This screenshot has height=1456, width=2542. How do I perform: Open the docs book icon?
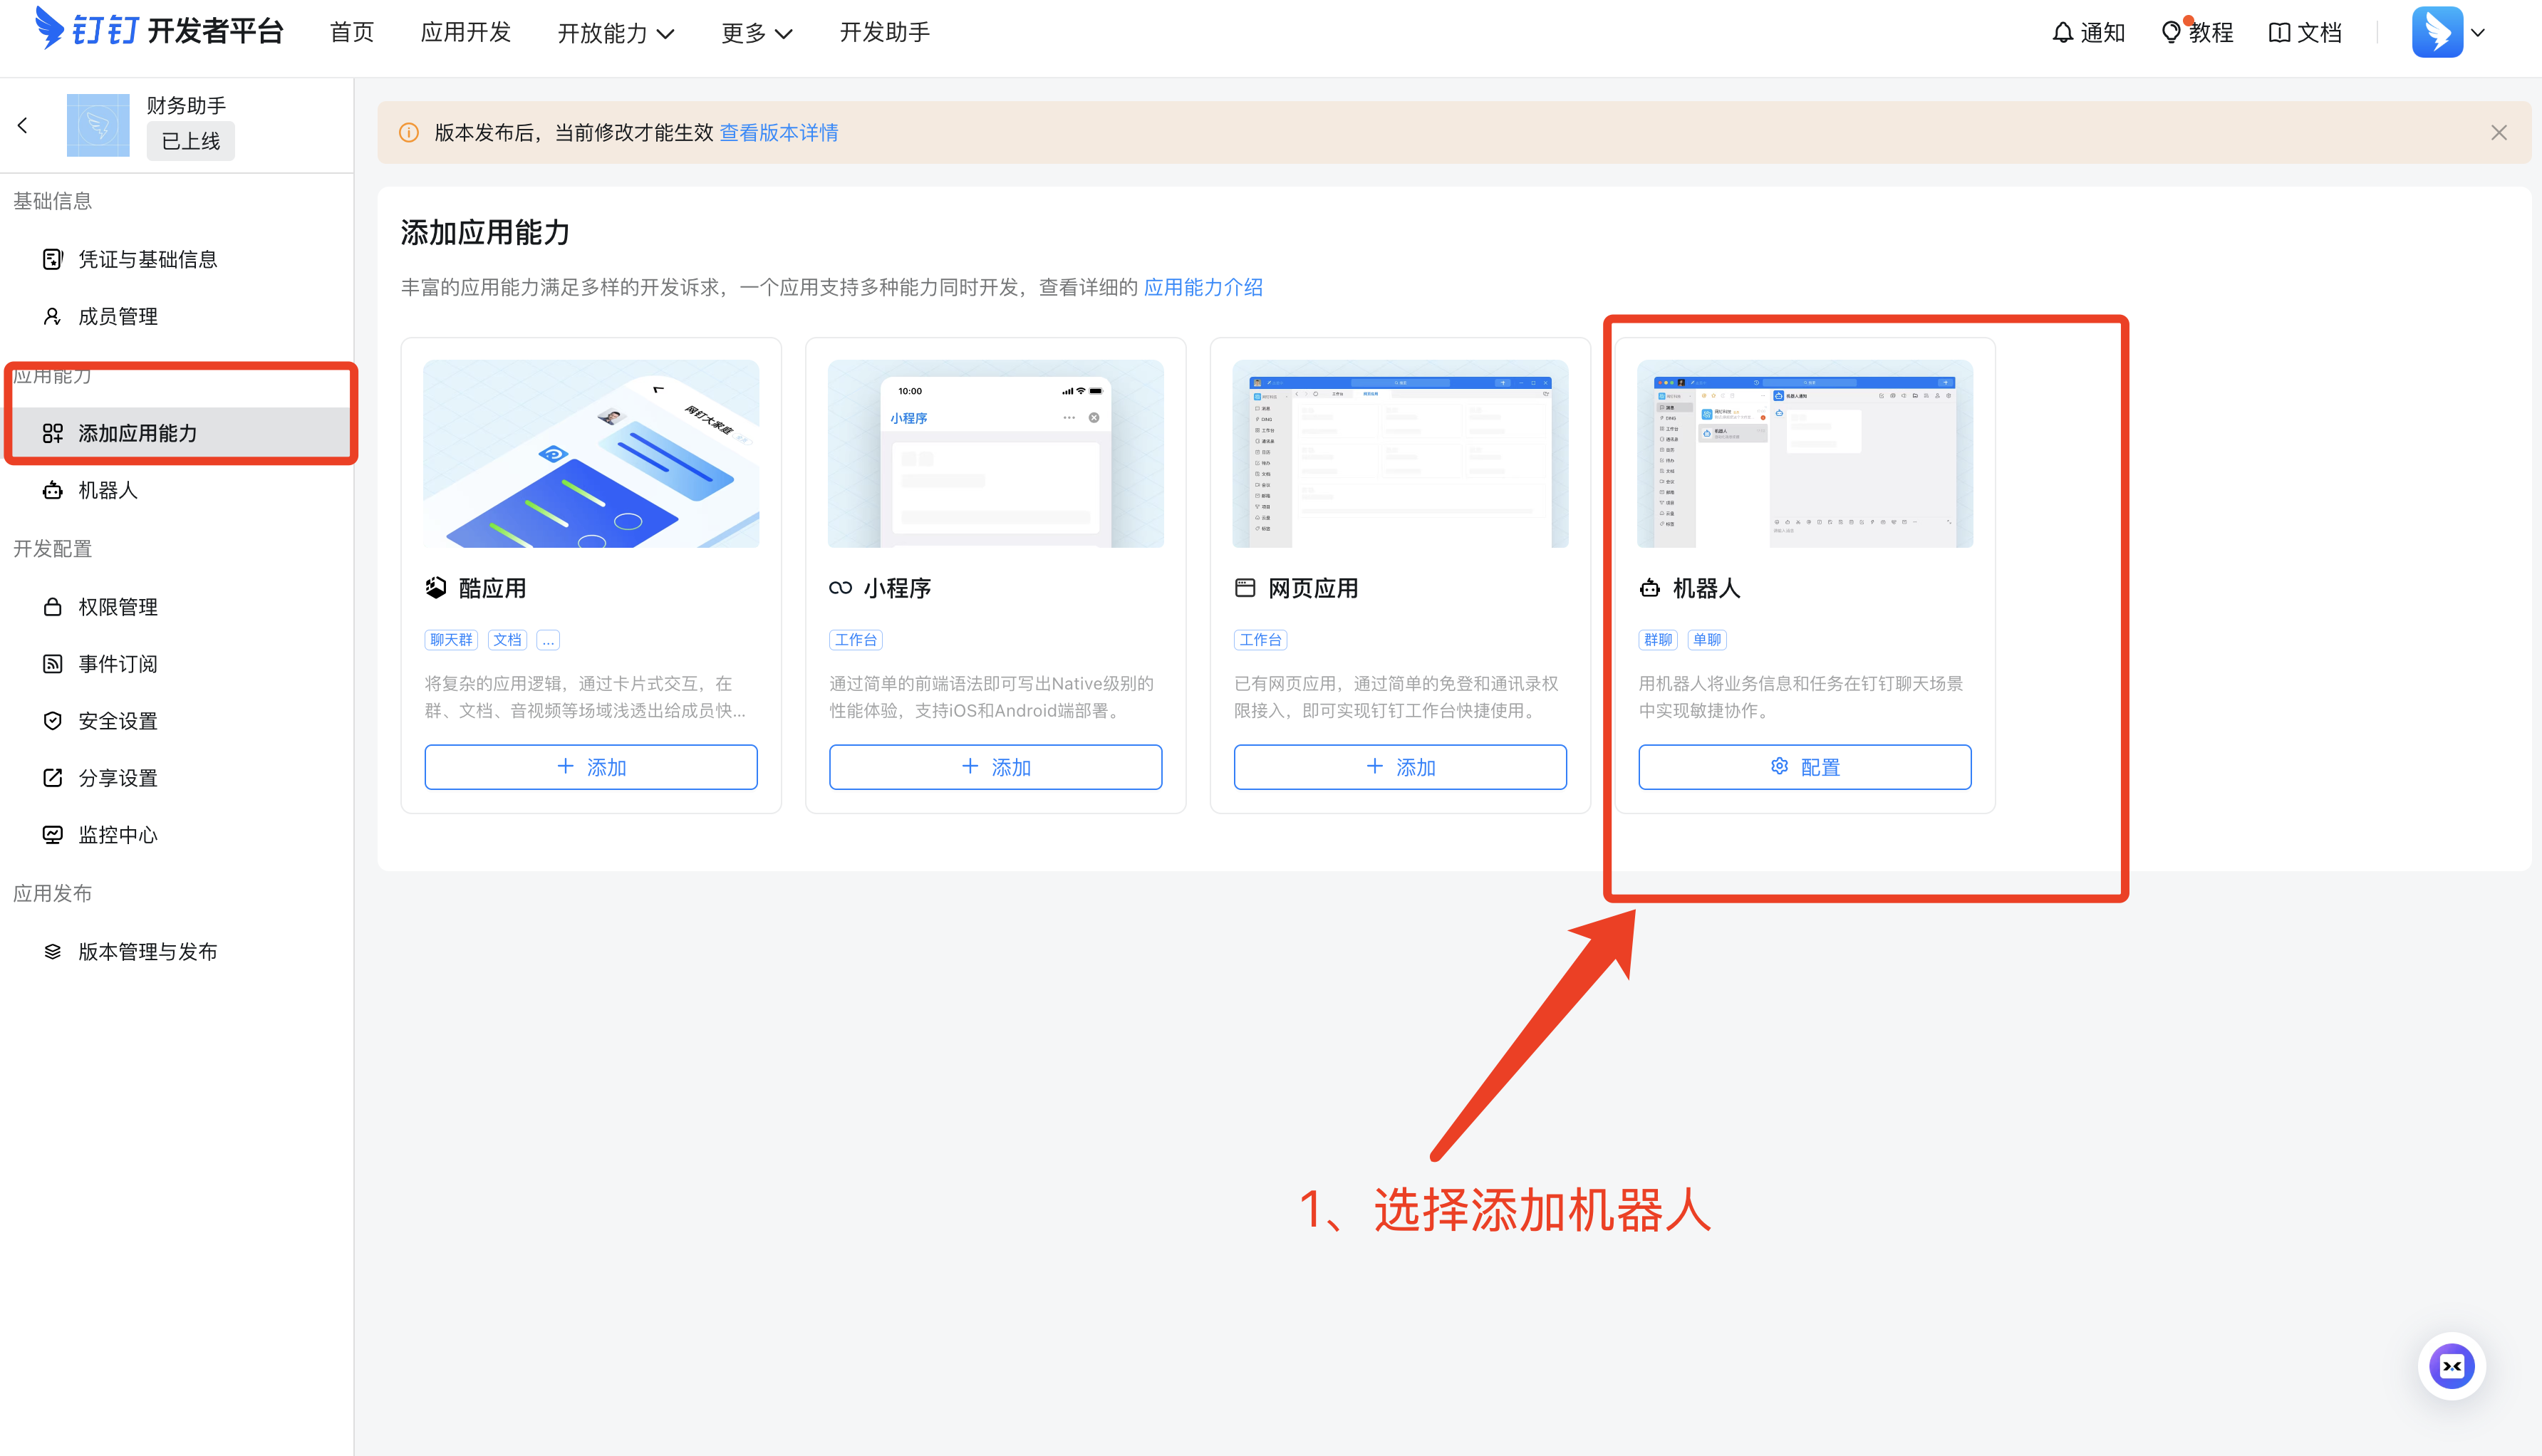click(2279, 33)
